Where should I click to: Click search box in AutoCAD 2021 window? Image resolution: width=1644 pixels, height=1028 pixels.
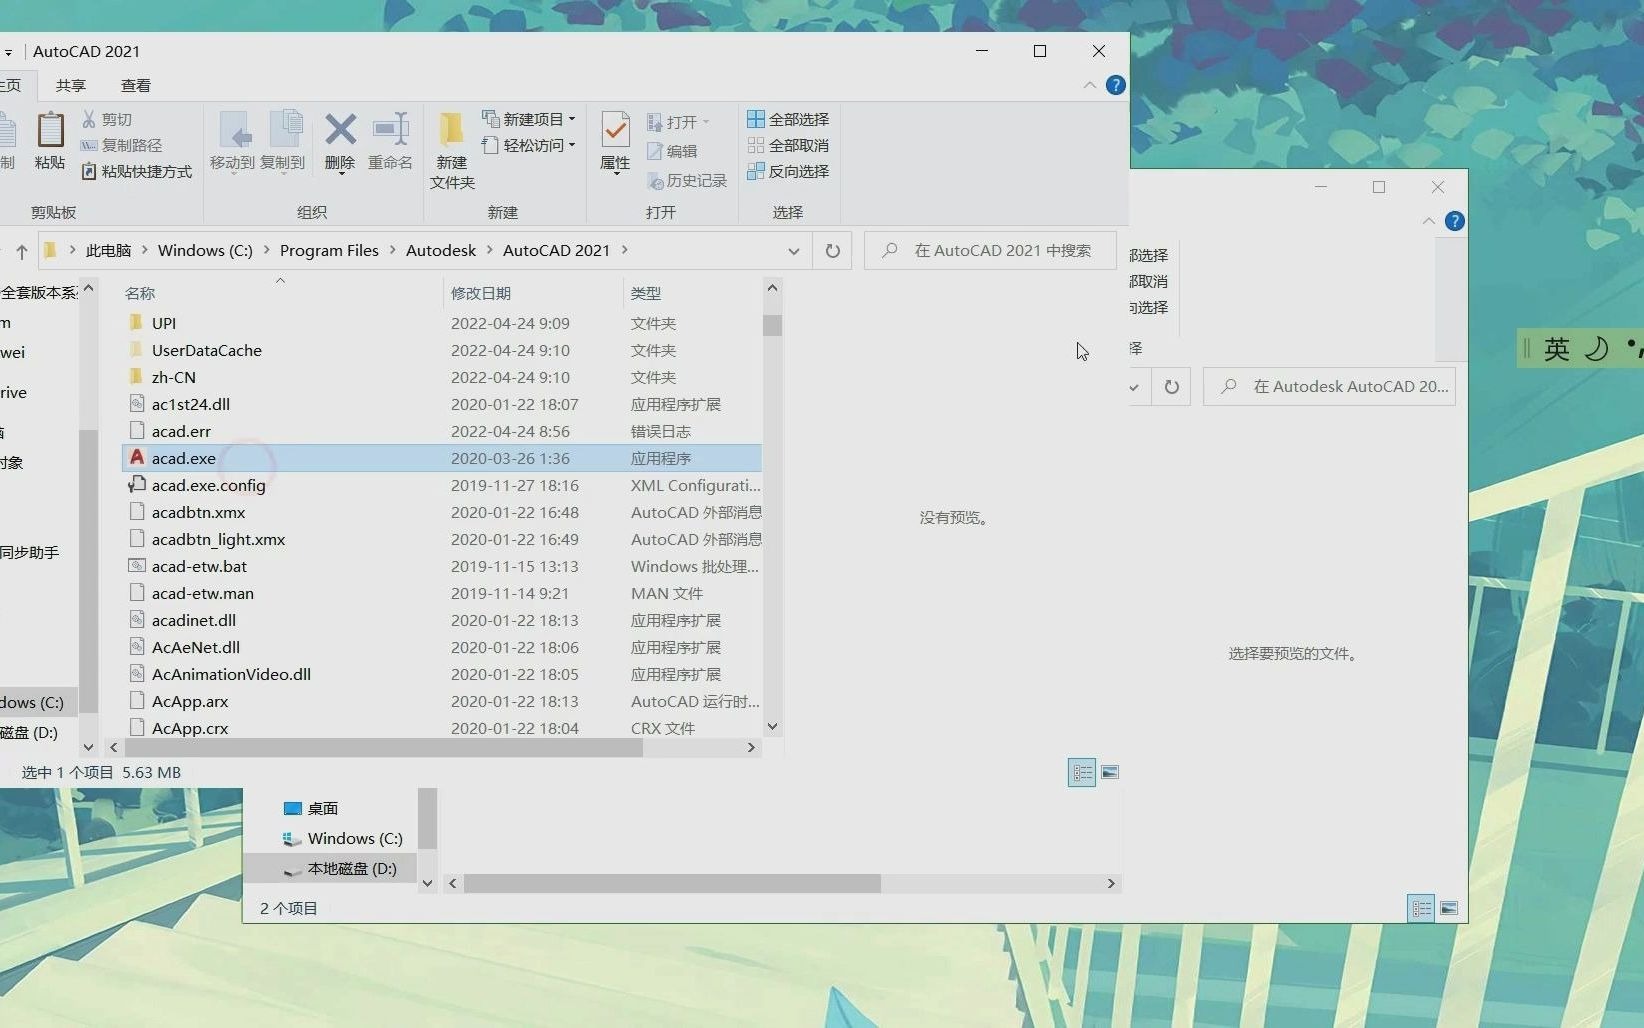tap(990, 251)
